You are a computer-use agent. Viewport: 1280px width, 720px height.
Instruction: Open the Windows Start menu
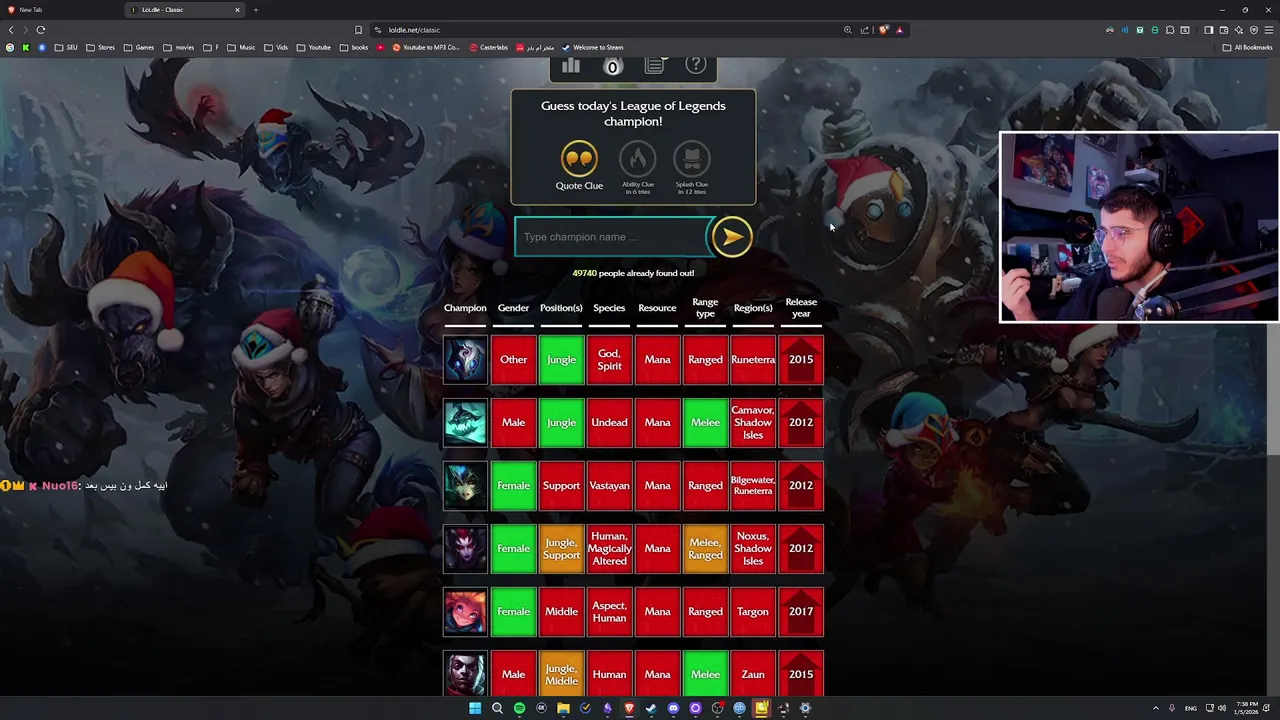[475, 708]
